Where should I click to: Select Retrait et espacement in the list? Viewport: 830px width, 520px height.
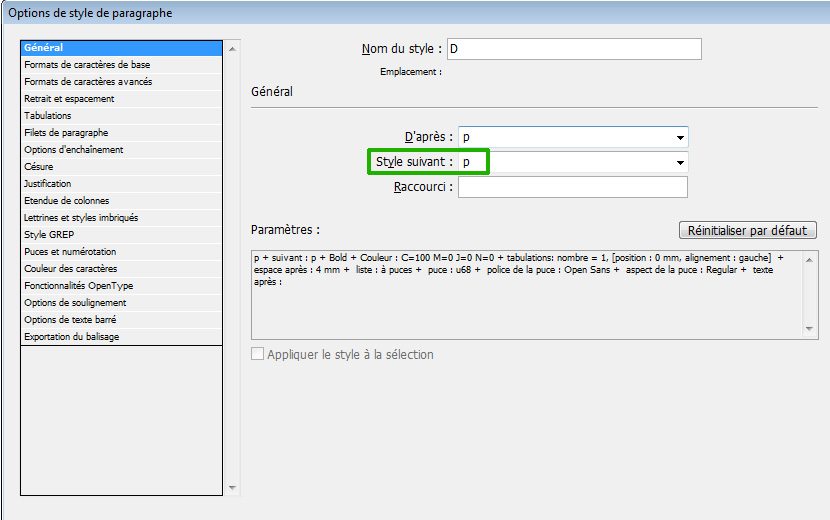[70, 99]
